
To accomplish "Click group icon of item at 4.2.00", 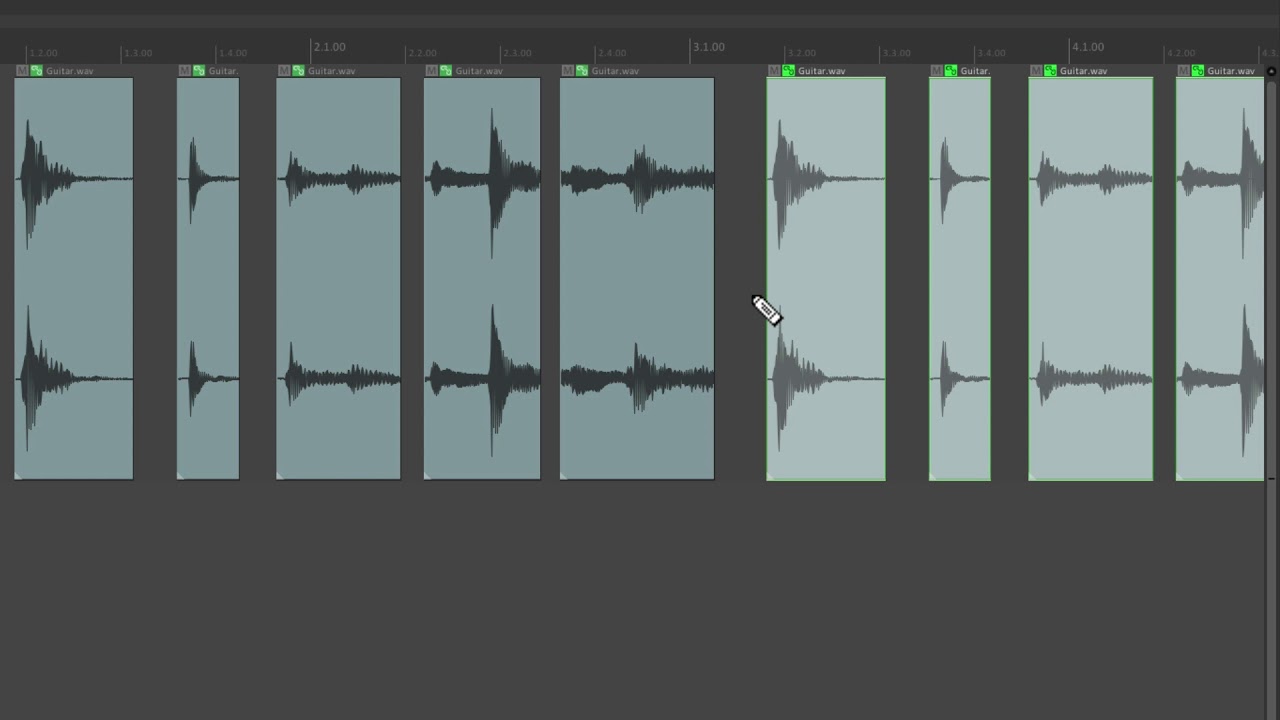I will click(1197, 71).
